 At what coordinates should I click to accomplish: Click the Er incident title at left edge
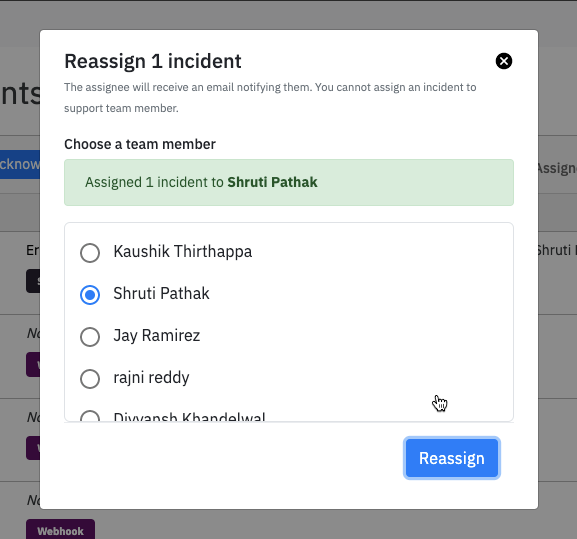click(33, 251)
